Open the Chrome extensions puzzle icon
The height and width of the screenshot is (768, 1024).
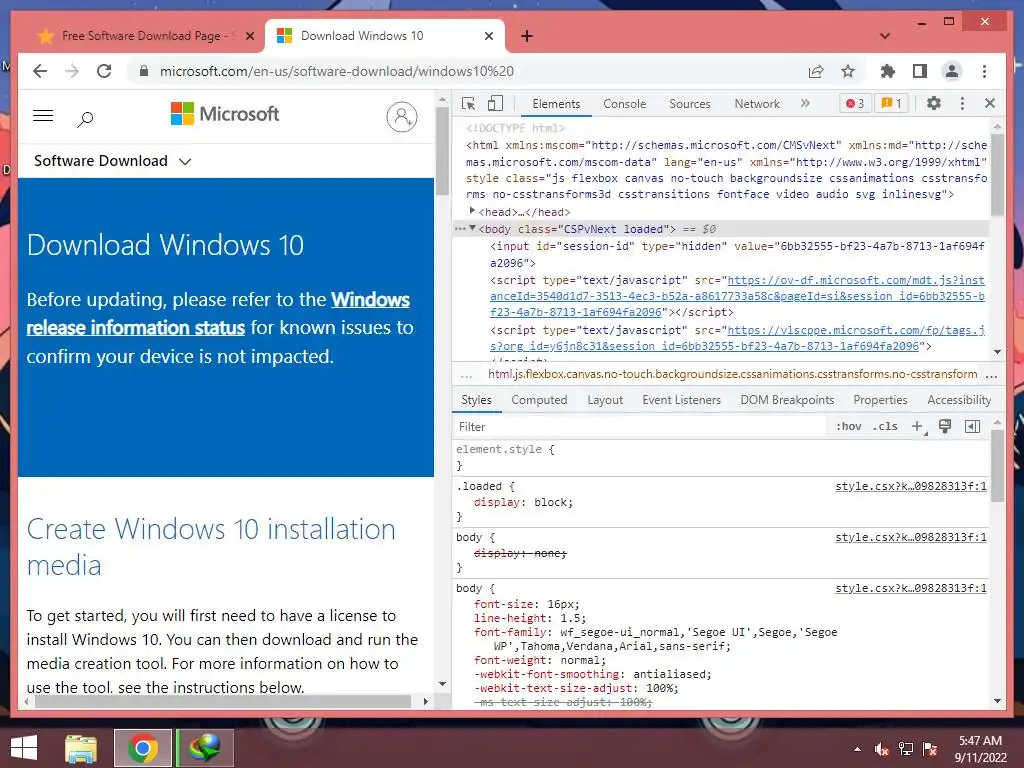[x=888, y=71]
